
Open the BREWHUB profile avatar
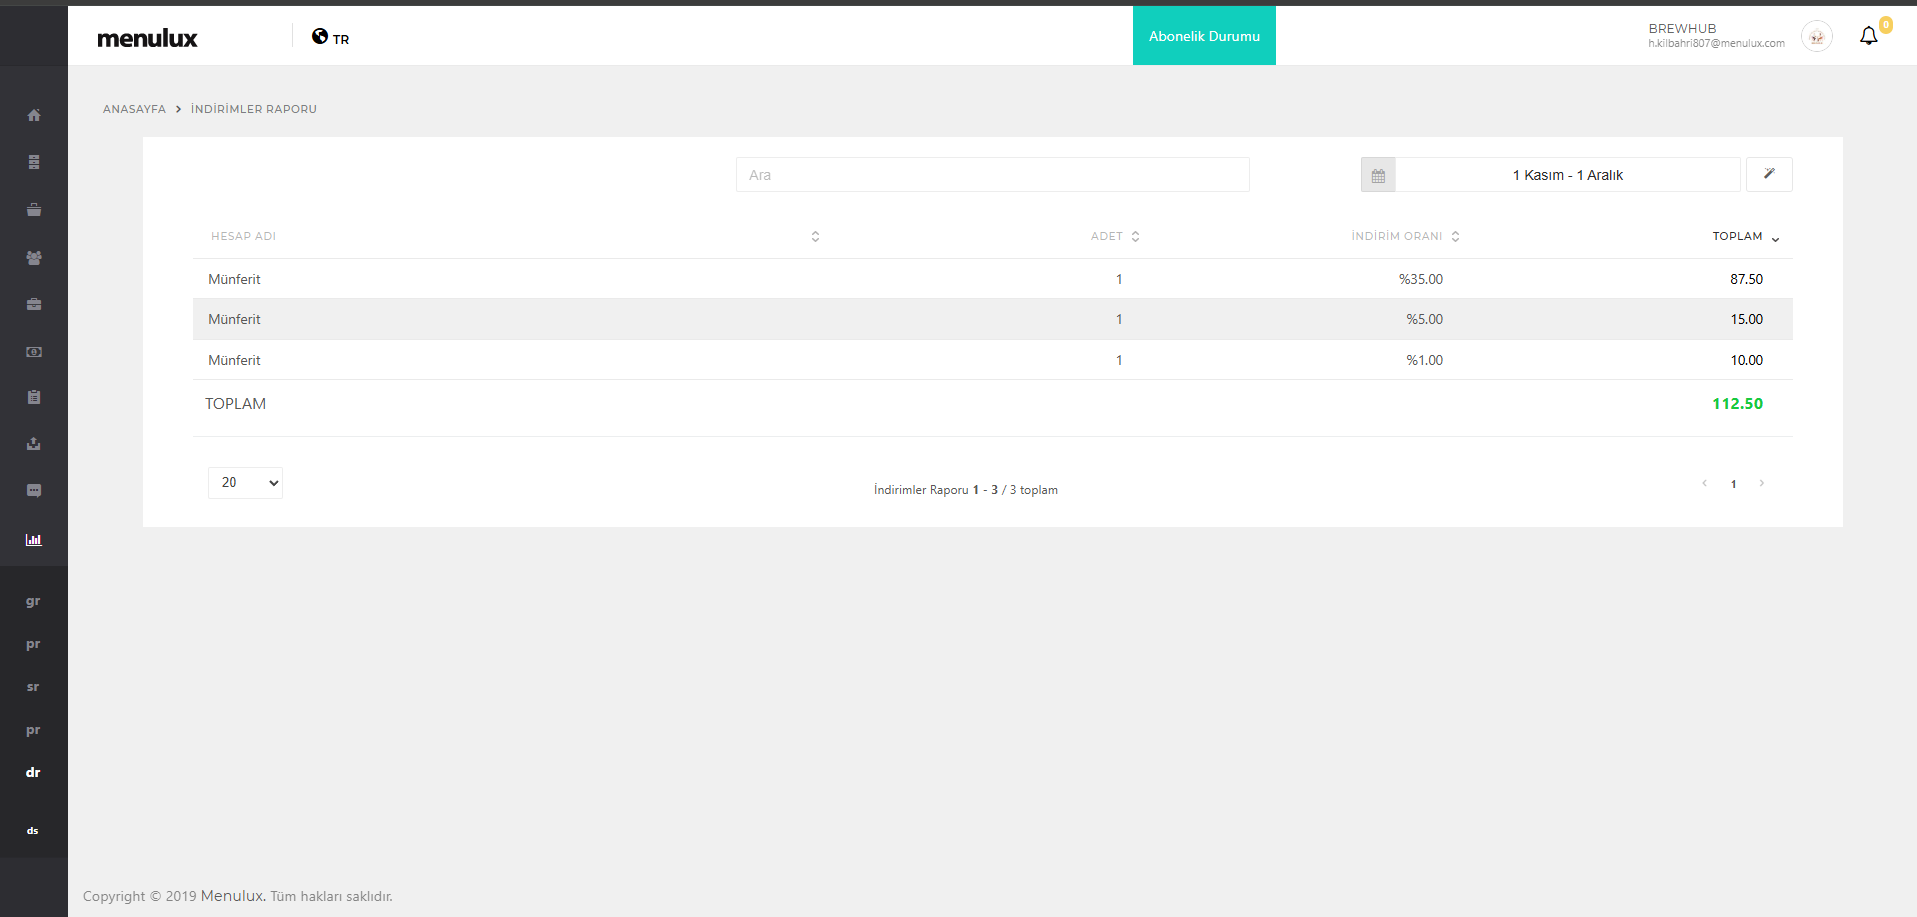[x=1816, y=37]
